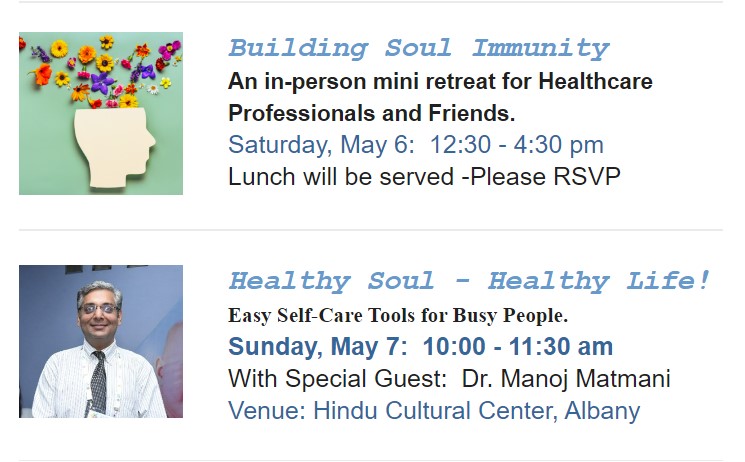Click the flowers and head silhouette image
Image resolution: width=745 pixels, height=462 pixels.
pos(101,114)
